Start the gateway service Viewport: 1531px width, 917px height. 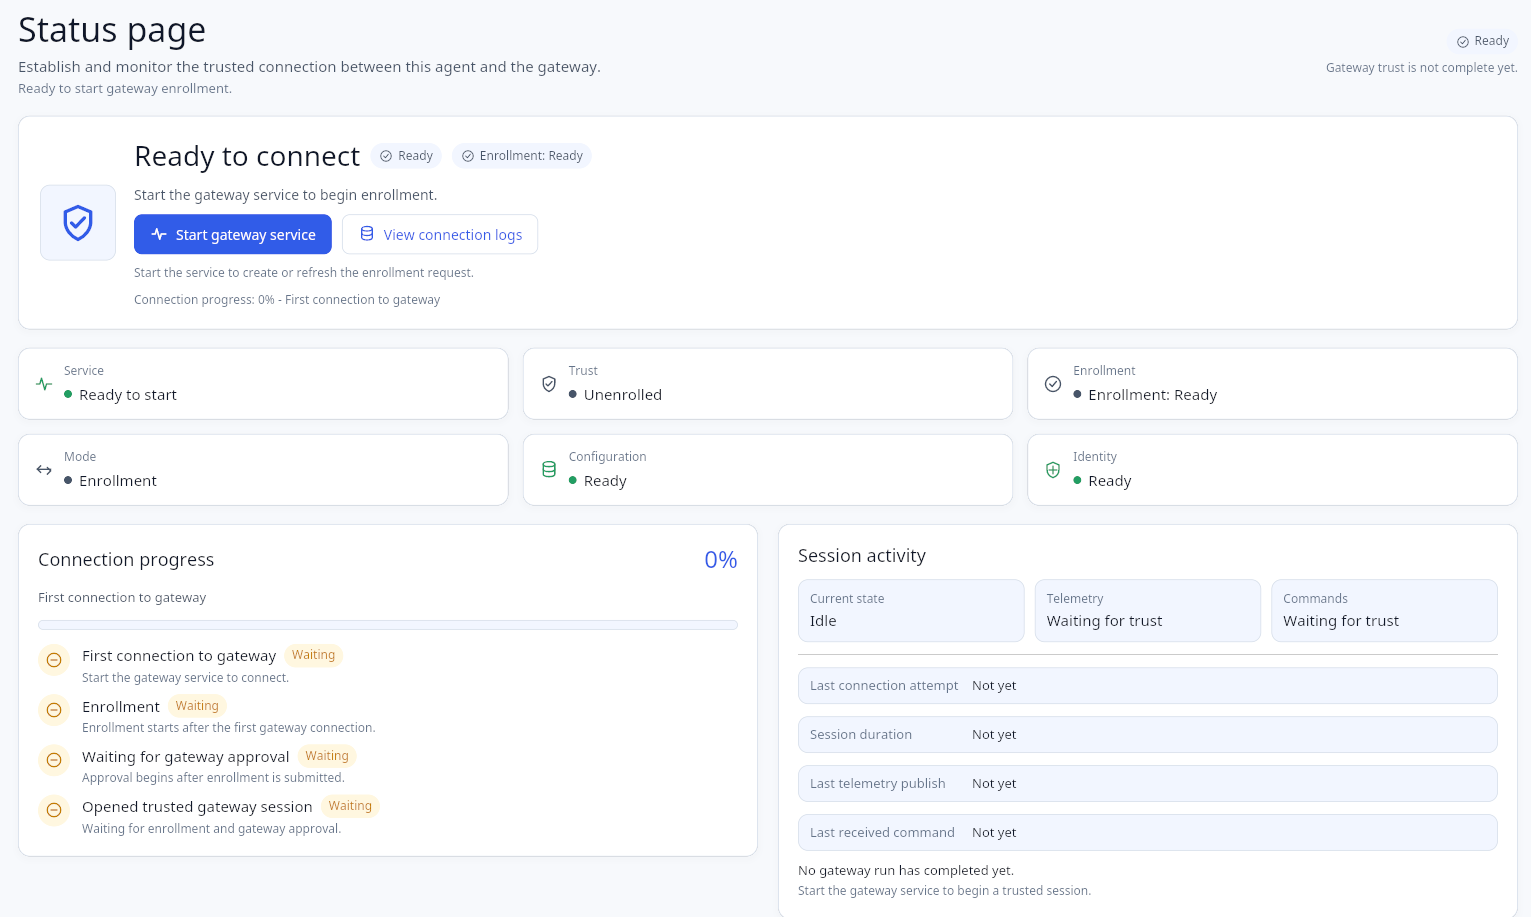coord(233,234)
